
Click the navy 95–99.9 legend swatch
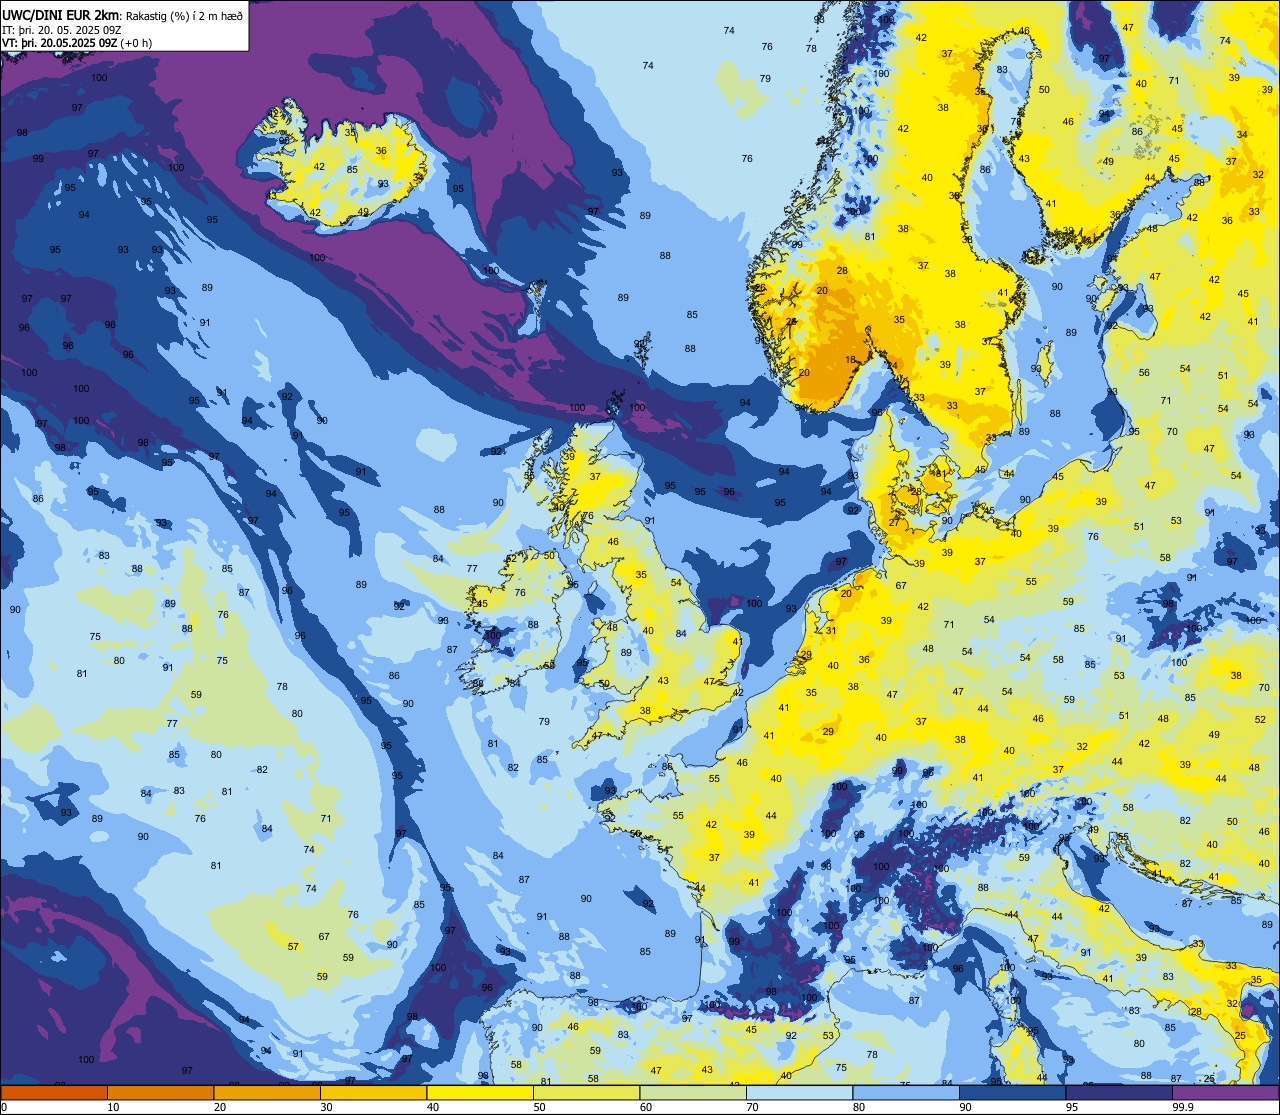coord(1119,1092)
